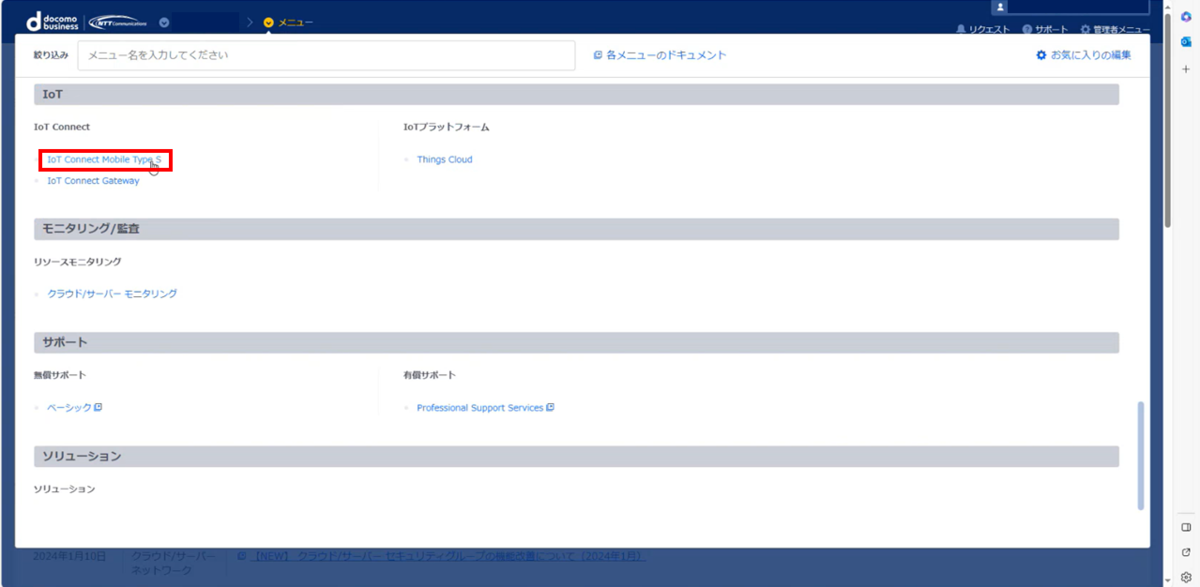The height and width of the screenshot is (587, 1200).
Task: Click the リソースモニタリング subheading
Action: coord(77,262)
